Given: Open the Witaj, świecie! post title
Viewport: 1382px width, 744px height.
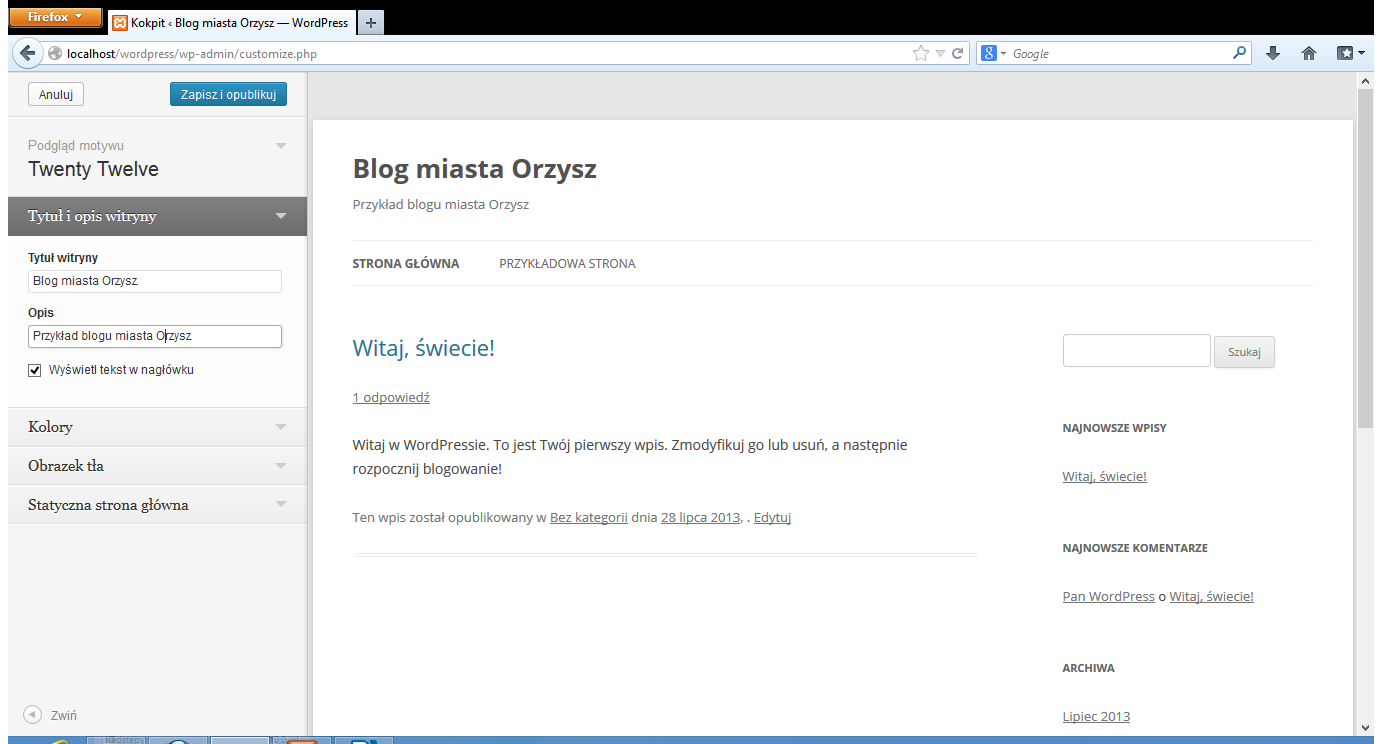Looking at the screenshot, I should pyautogui.click(x=424, y=348).
